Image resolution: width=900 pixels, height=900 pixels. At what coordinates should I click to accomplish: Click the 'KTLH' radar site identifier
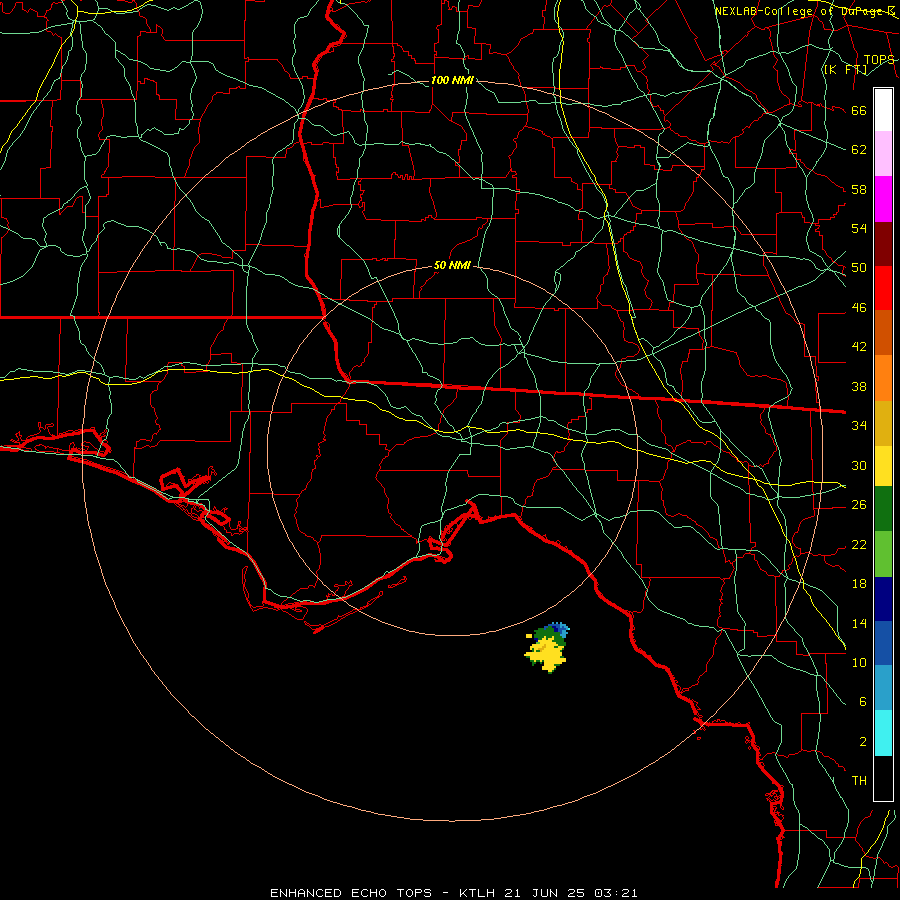coord(477,893)
